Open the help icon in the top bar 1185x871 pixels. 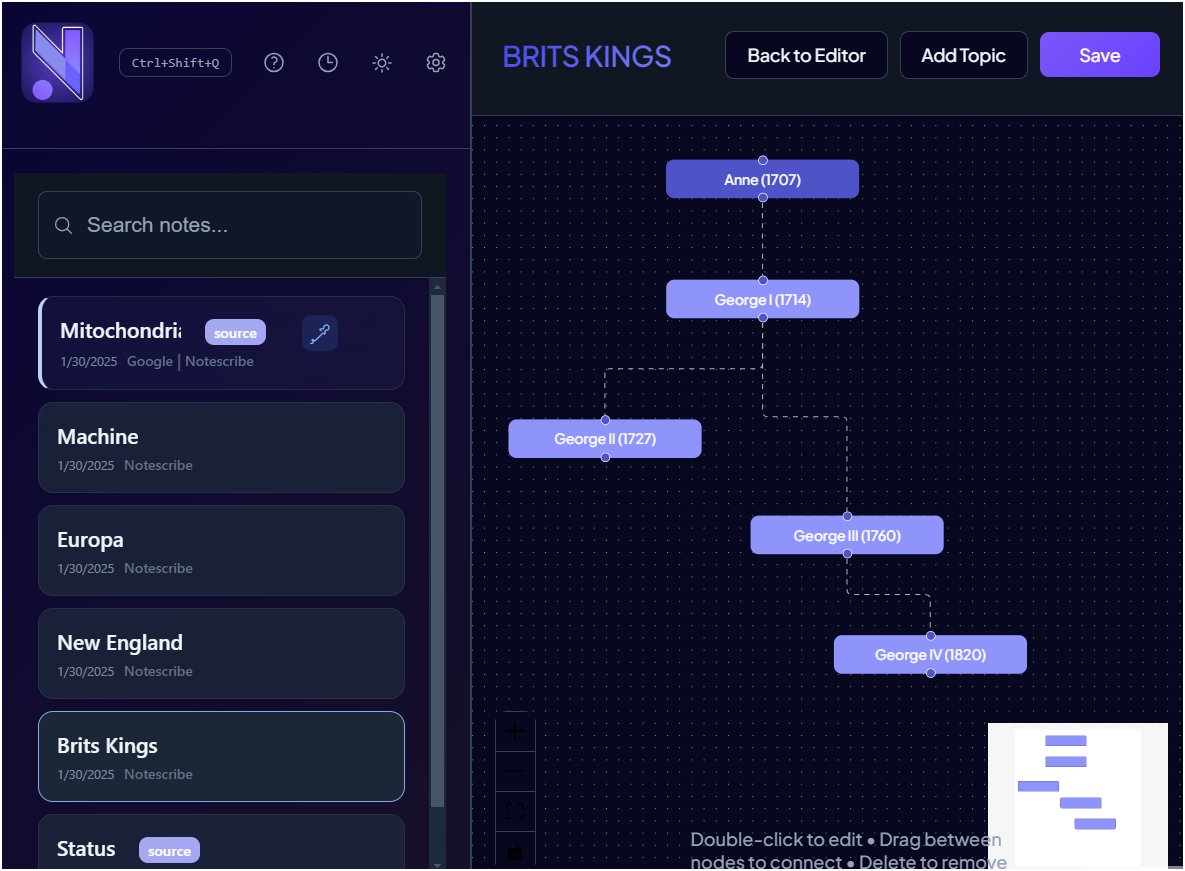coord(273,62)
